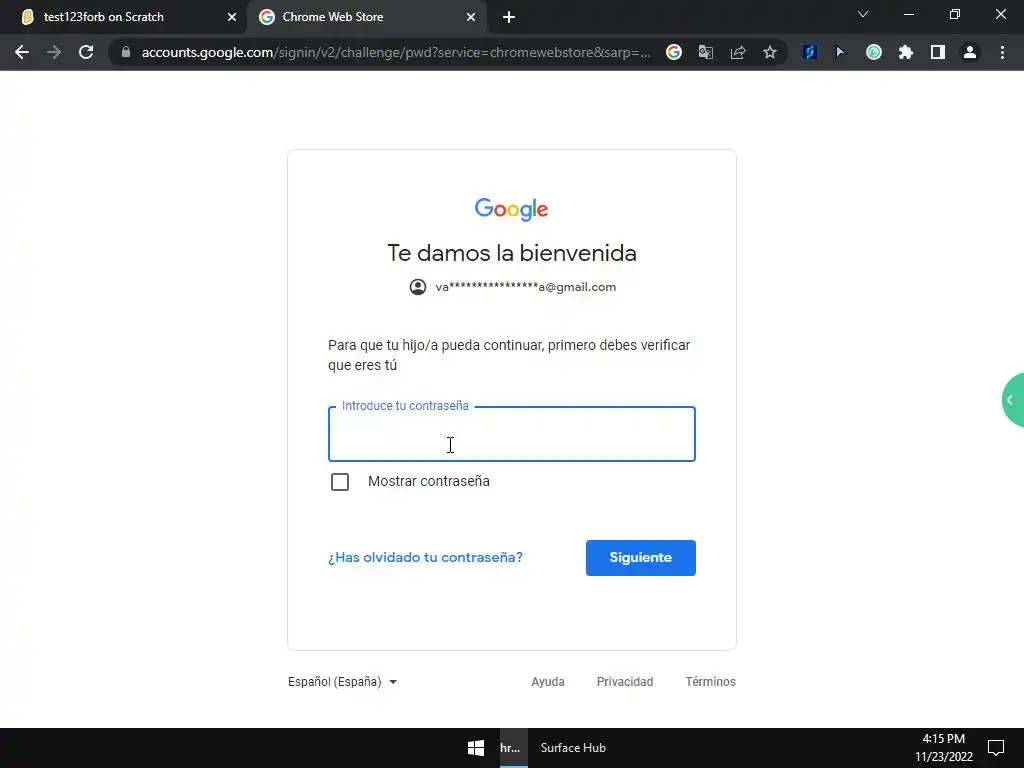Open the blue square extension icon
This screenshot has width=1024, height=768.
pyautogui.click(x=810, y=52)
